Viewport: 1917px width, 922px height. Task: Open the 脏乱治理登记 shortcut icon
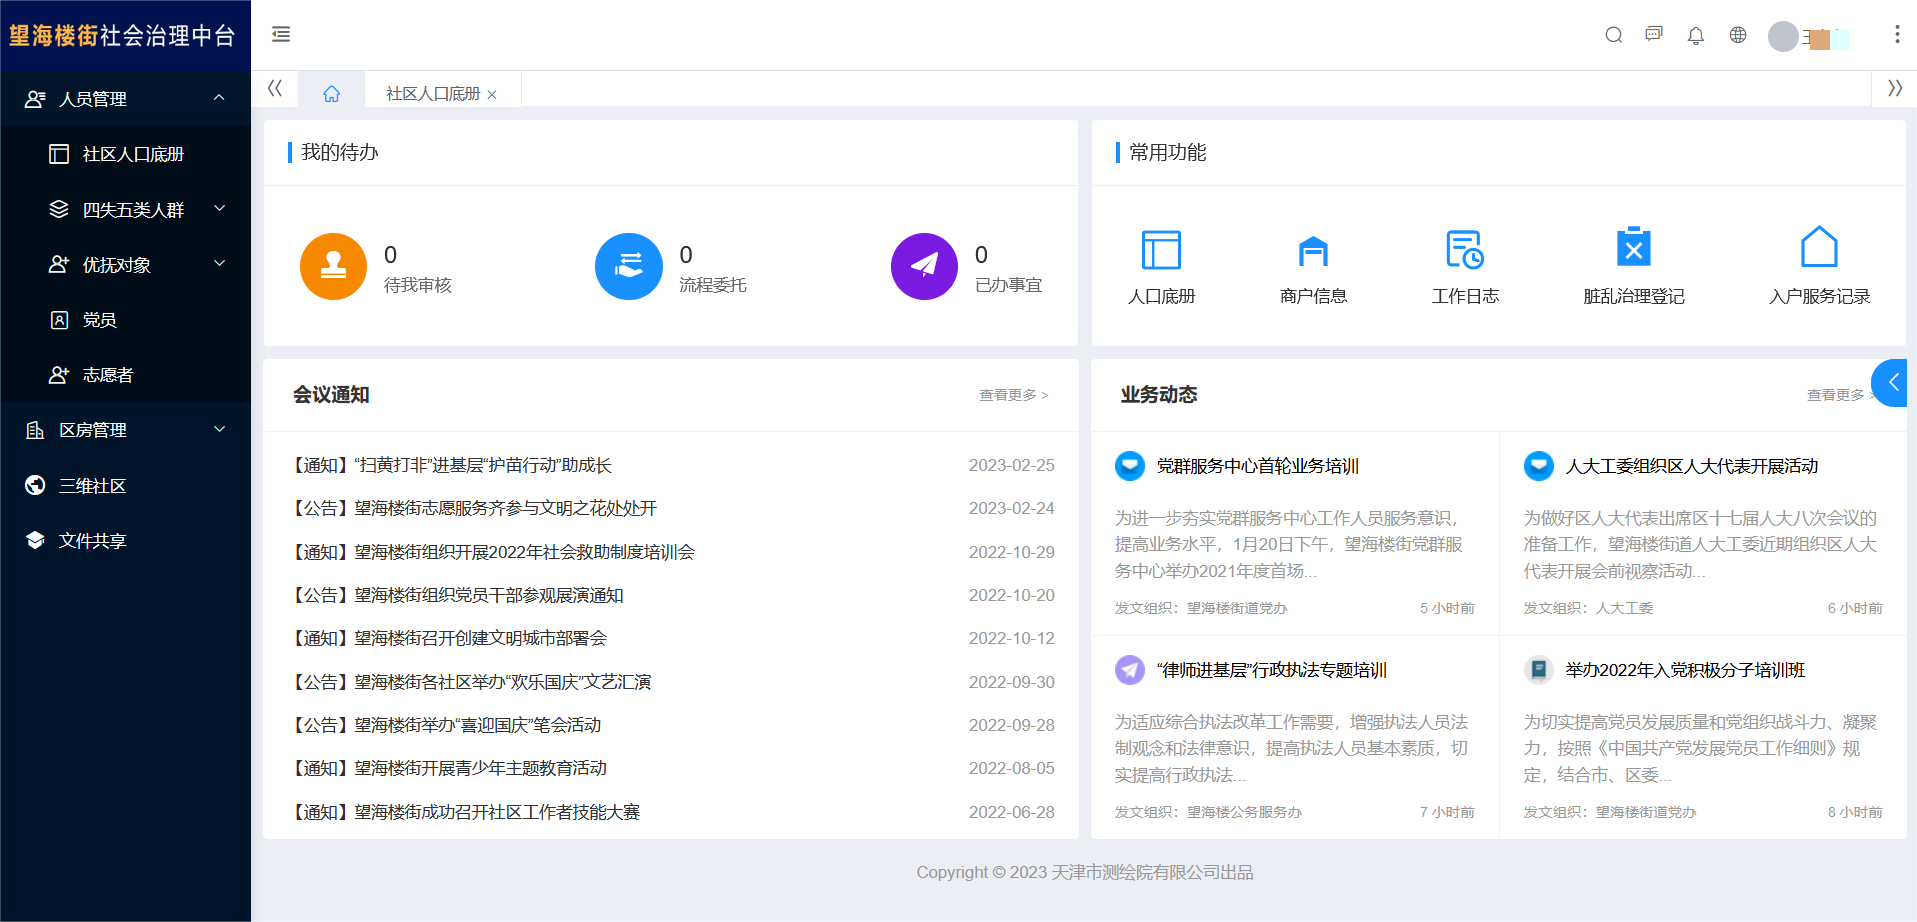click(1633, 248)
